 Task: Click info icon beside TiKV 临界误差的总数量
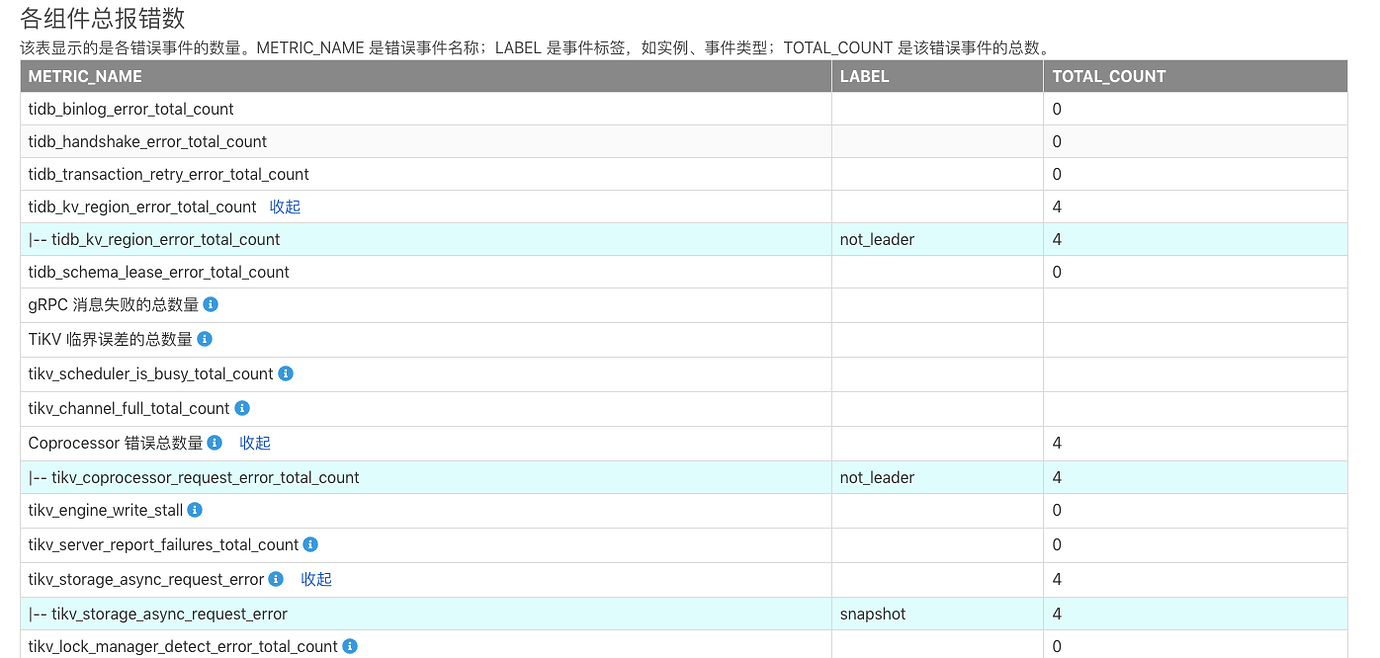click(x=204, y=339)
